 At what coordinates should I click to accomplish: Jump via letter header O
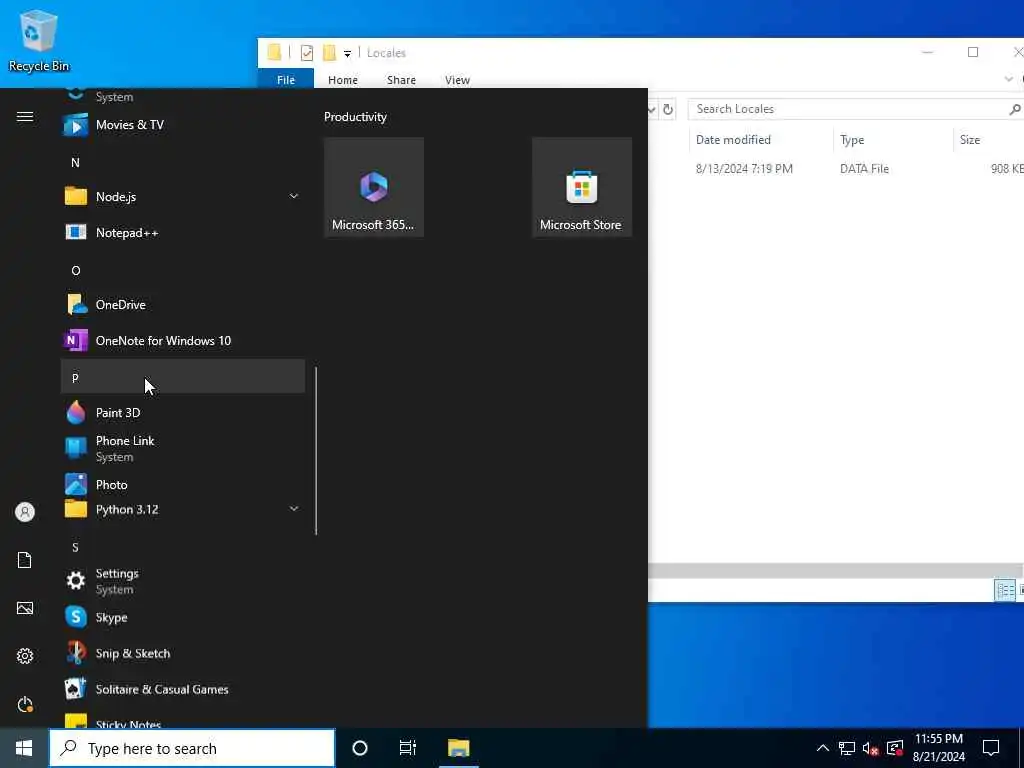183,270
